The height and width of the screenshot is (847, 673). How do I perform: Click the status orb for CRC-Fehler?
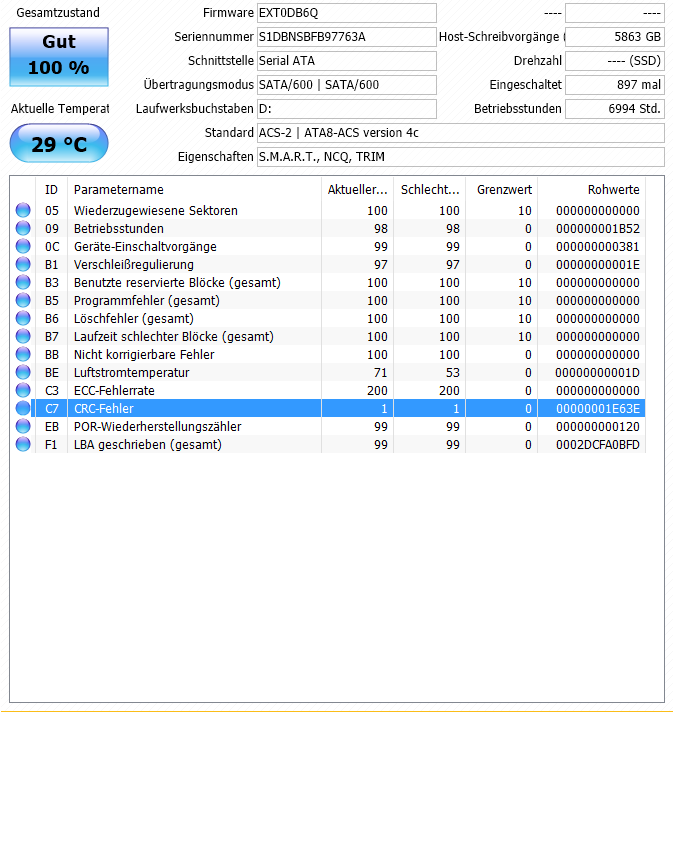[x=23, y=408]
